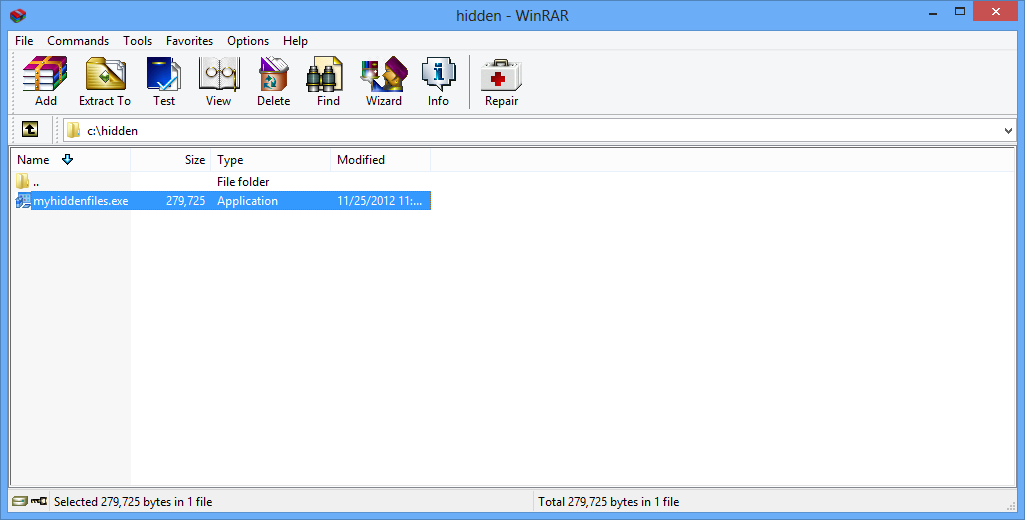Click the key password icon in status bar
The image size is (1025, 520).
tap(39, 502)
